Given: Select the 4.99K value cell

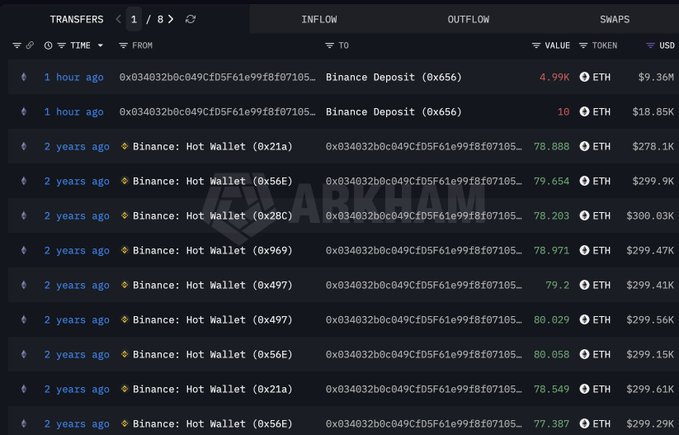Looking at the screenshot, I should [x=554, y=77].
